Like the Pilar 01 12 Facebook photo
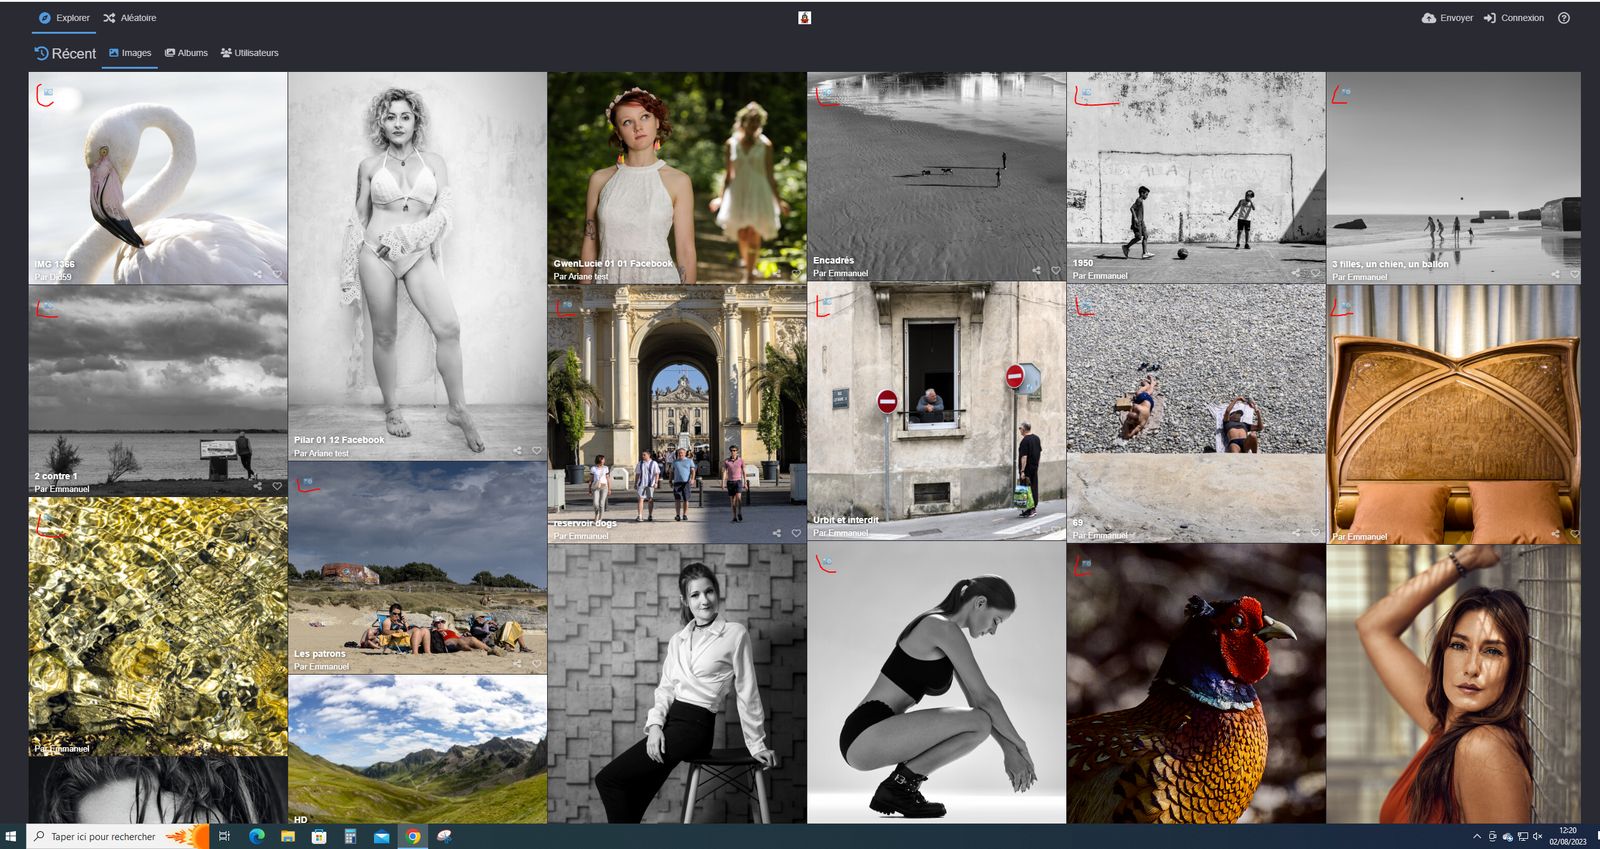 (537, 450)
